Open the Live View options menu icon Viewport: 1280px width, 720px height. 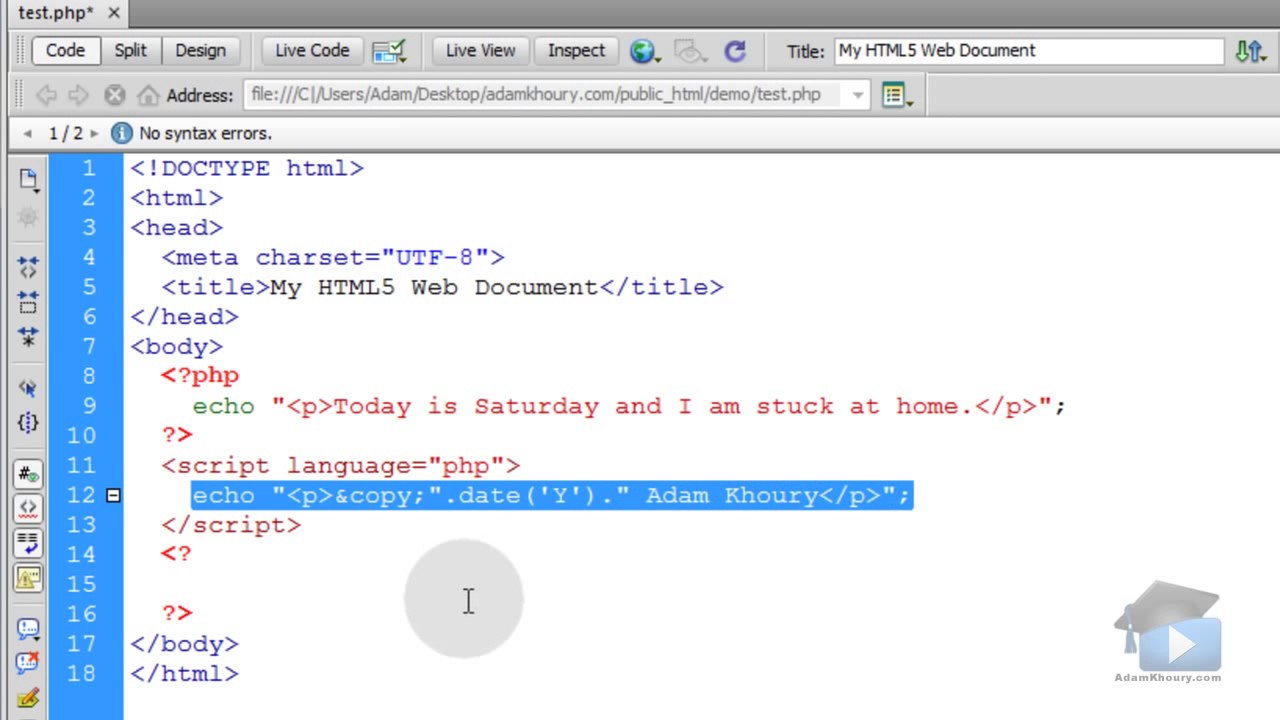point(896,95)
